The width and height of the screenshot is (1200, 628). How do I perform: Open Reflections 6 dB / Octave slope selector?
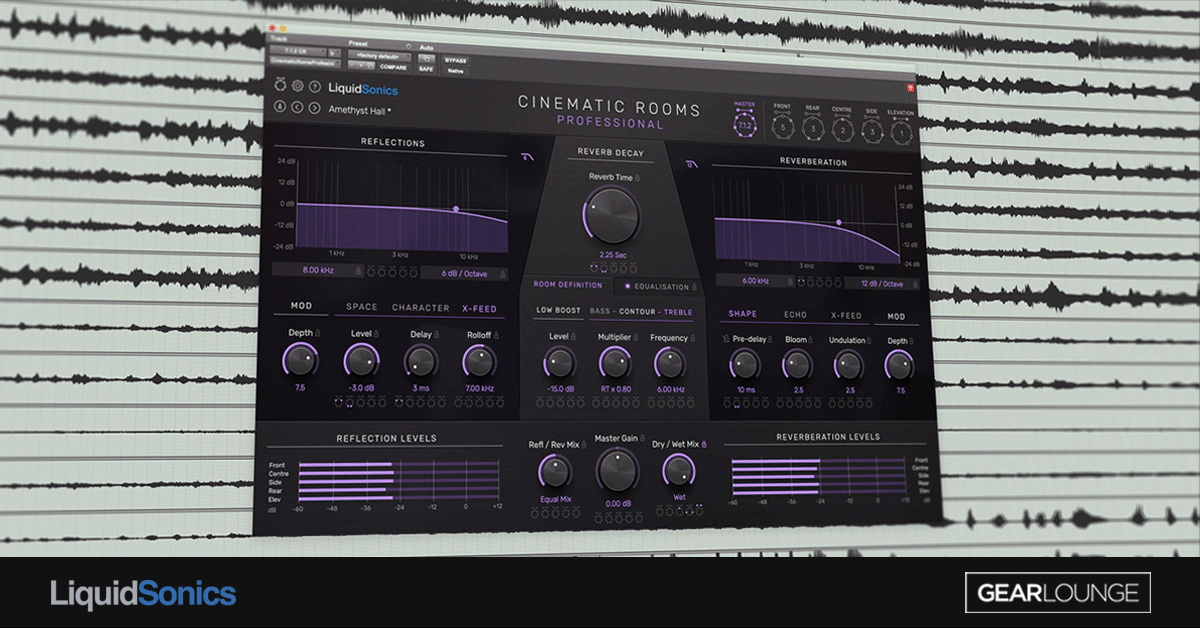click(x=462, y=272)
